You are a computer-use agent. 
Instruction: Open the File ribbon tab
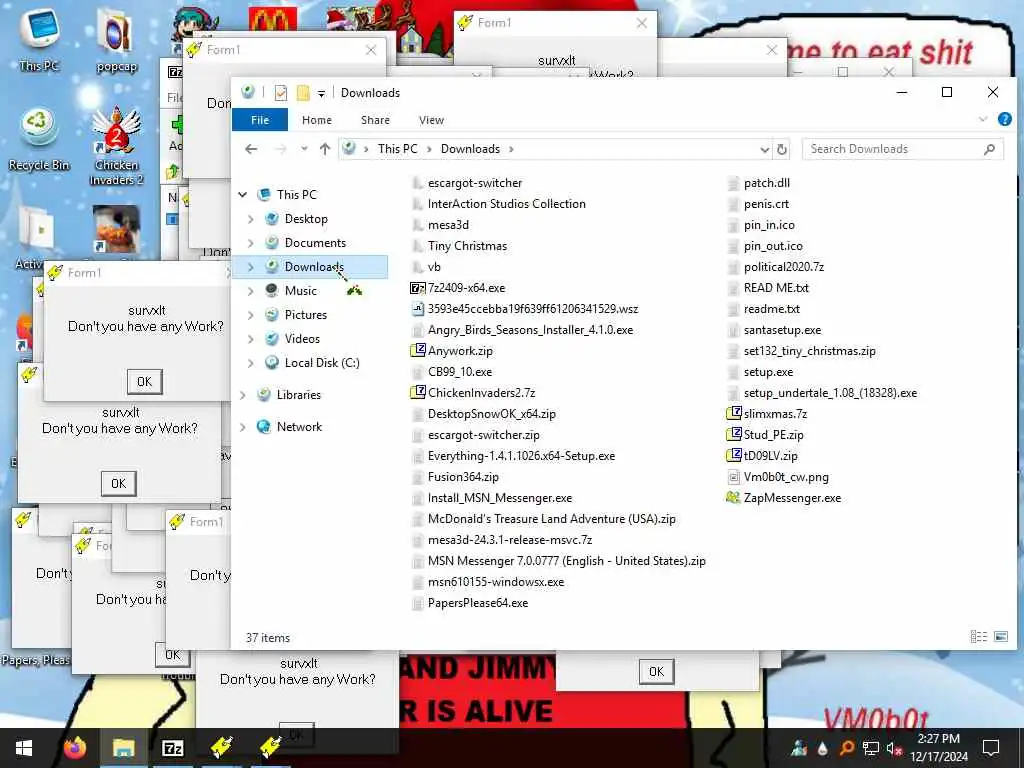click(260, 120)
